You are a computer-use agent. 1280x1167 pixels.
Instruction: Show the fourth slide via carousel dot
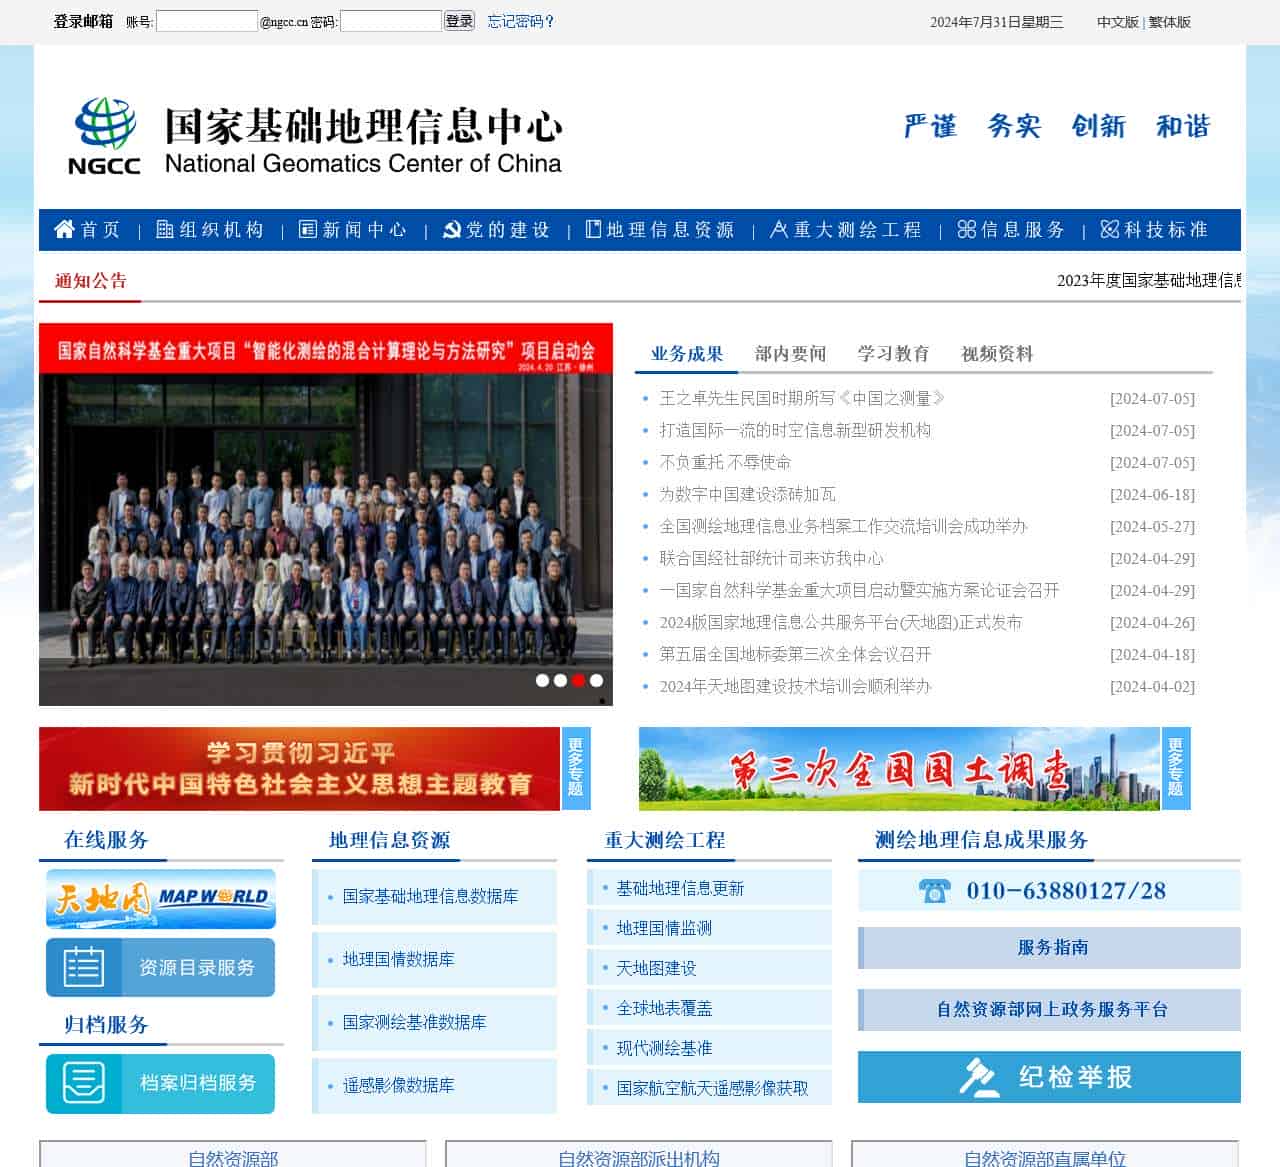pos(596,680)
